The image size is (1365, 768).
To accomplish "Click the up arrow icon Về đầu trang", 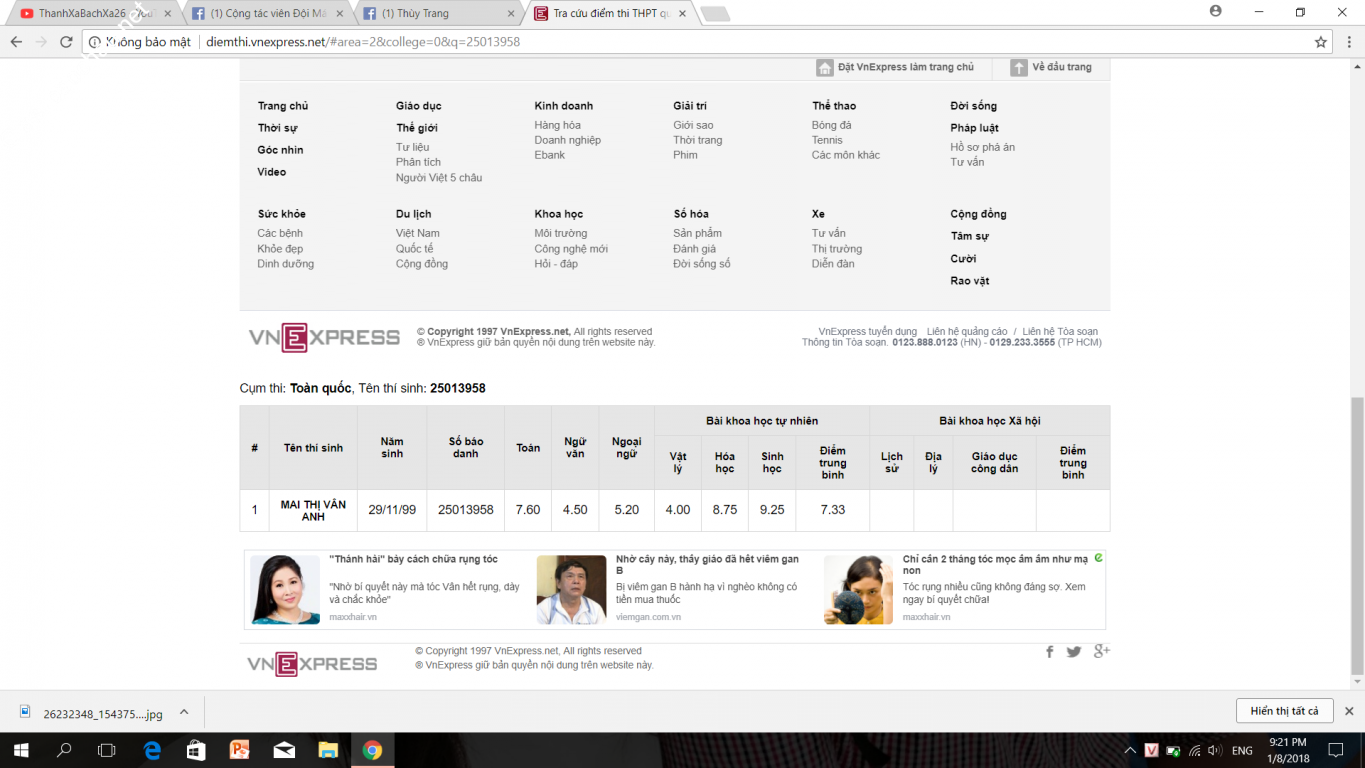I will tap(1018, 68).
